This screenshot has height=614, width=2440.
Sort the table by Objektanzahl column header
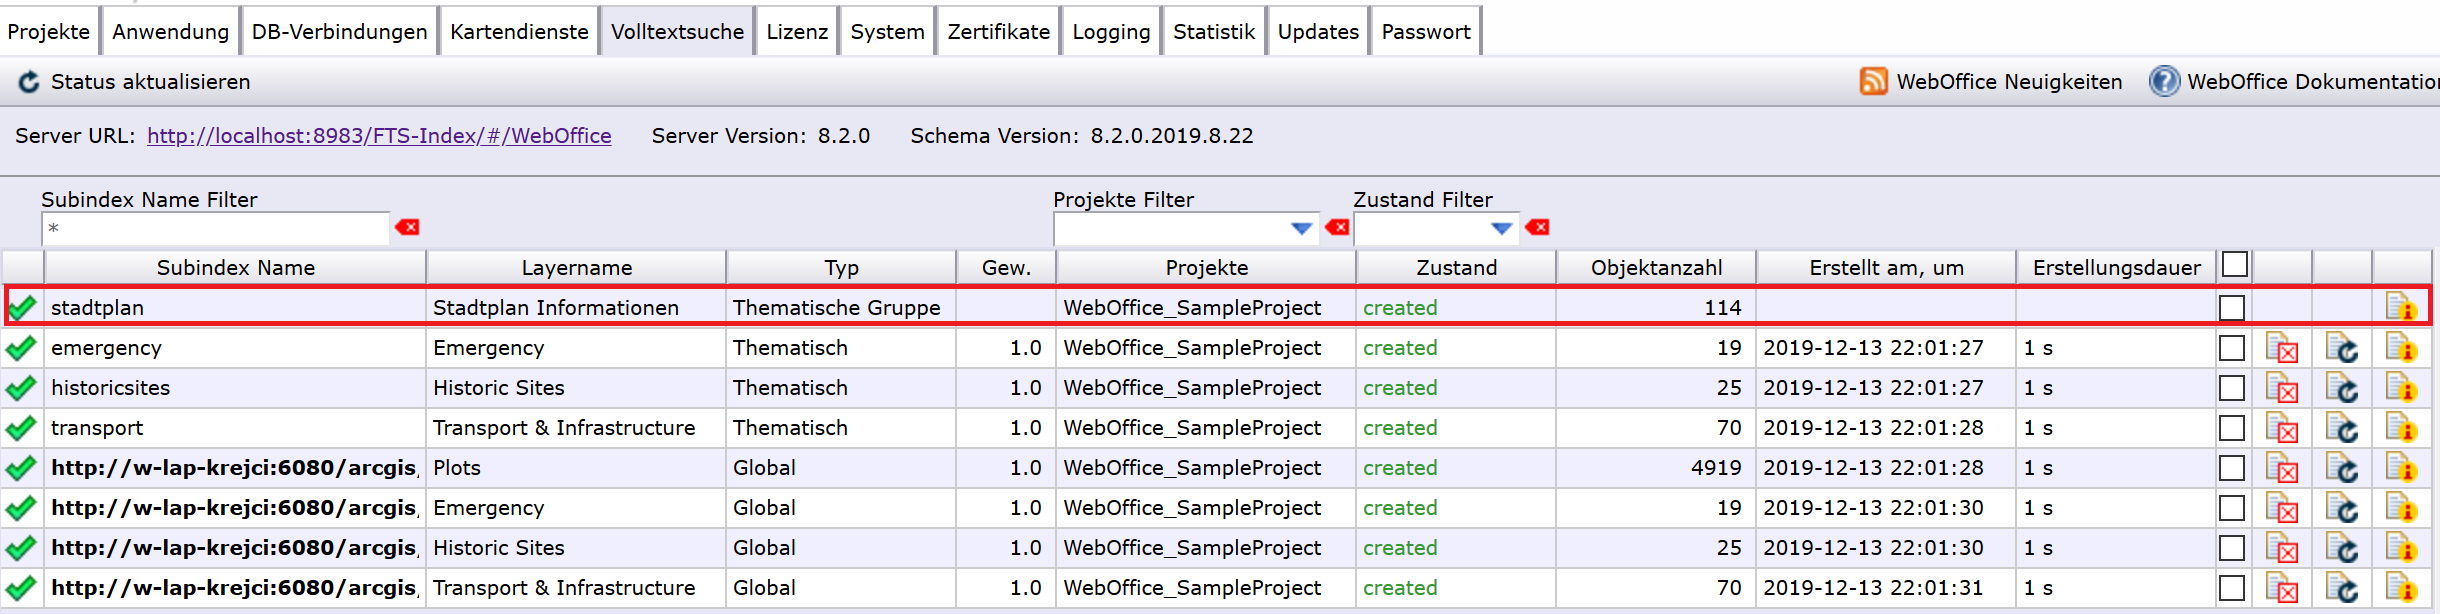pos(1656,268)
